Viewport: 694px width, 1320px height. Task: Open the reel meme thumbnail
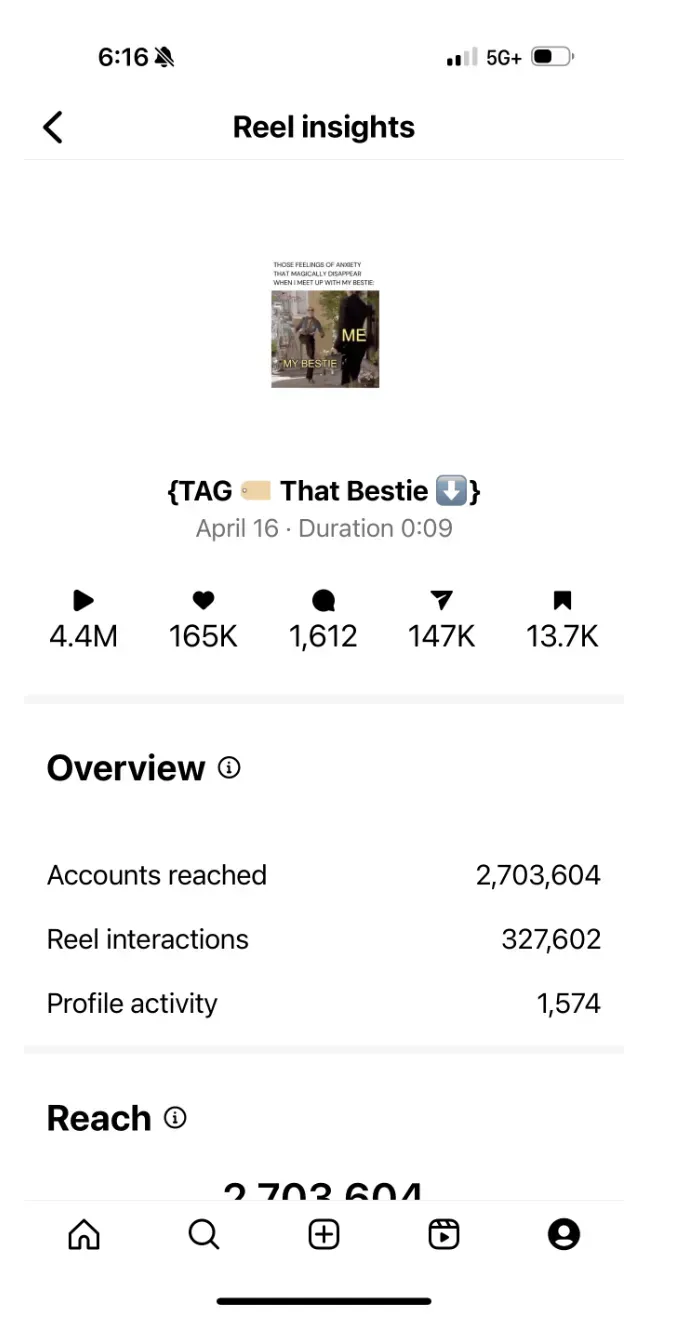point(325,325)
